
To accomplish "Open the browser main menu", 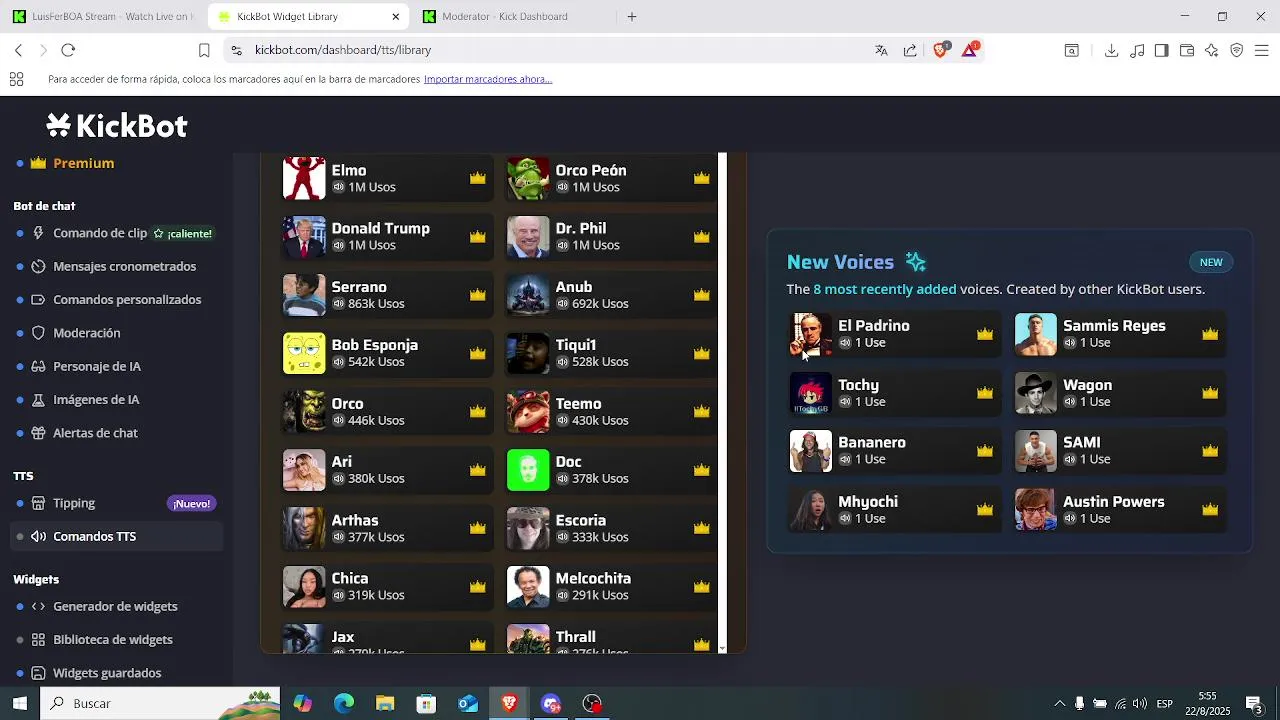I will [x=1261, y=50].
